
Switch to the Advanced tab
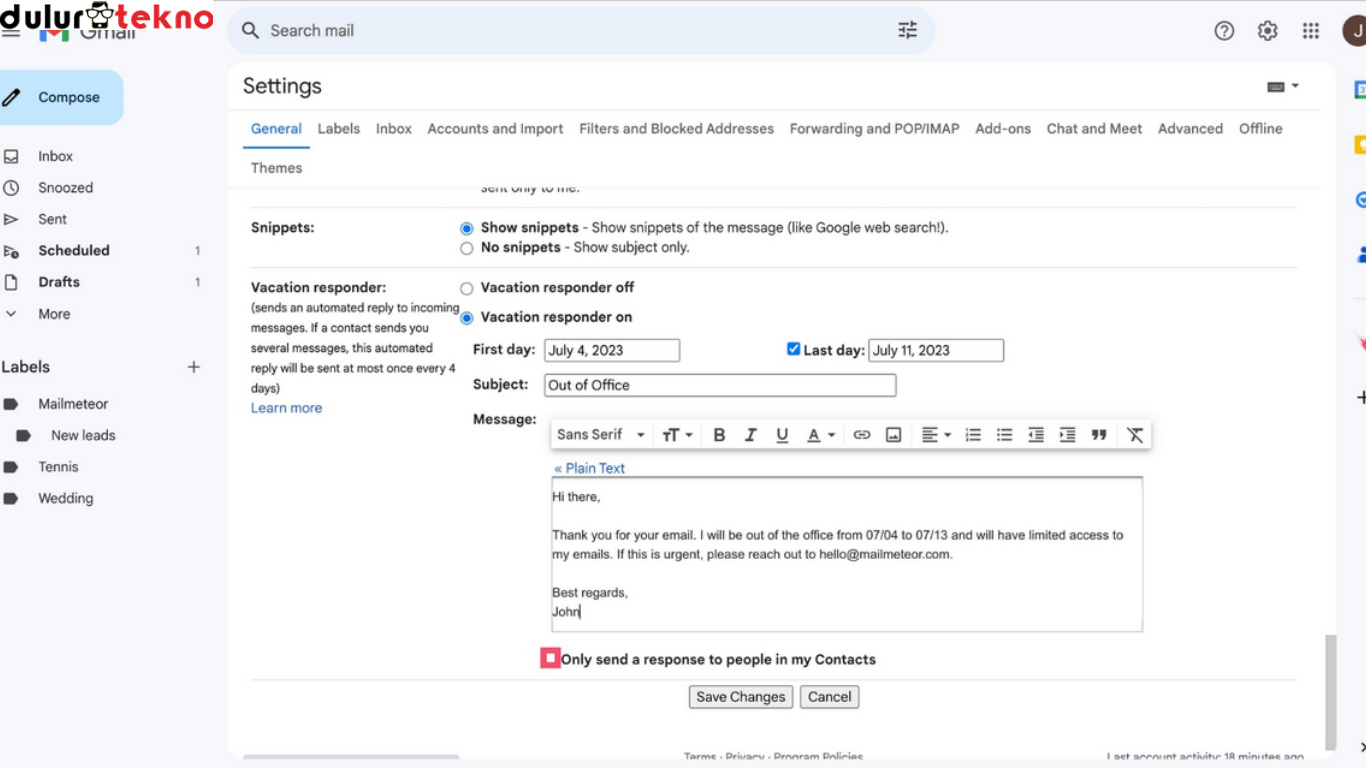tap(1190, 129)
